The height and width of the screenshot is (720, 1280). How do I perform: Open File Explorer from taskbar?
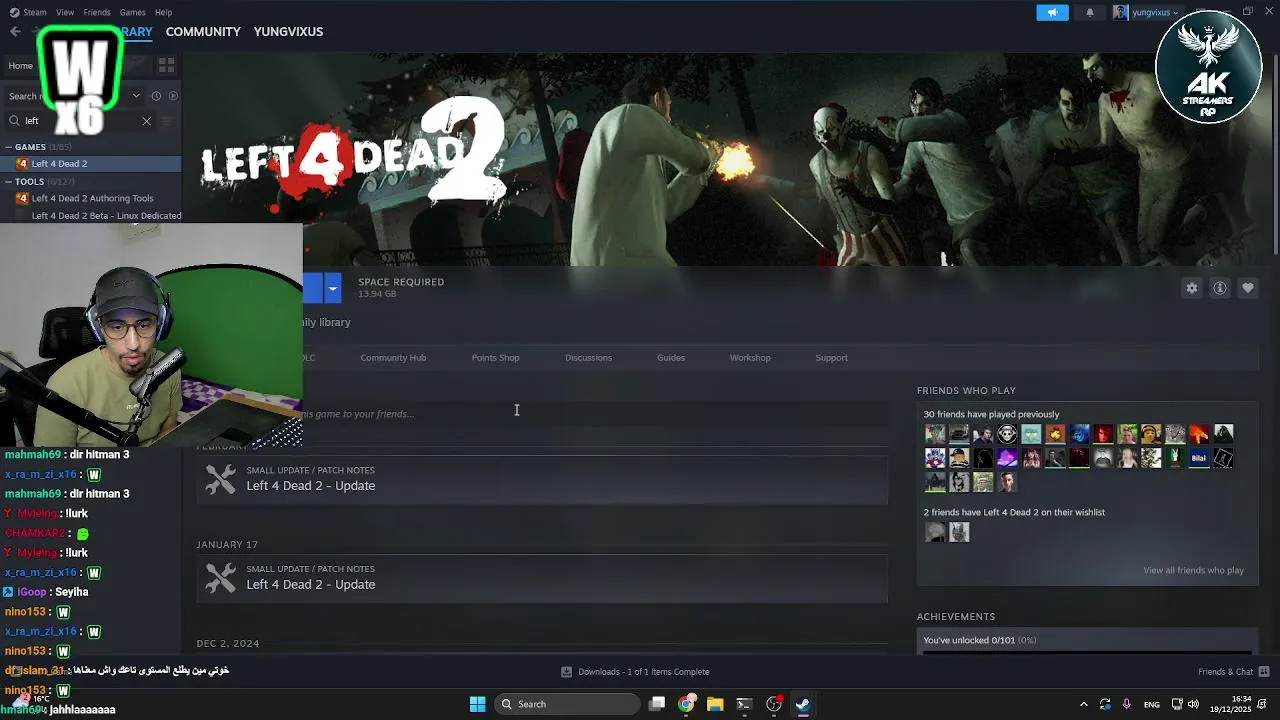tap(715, 704)
